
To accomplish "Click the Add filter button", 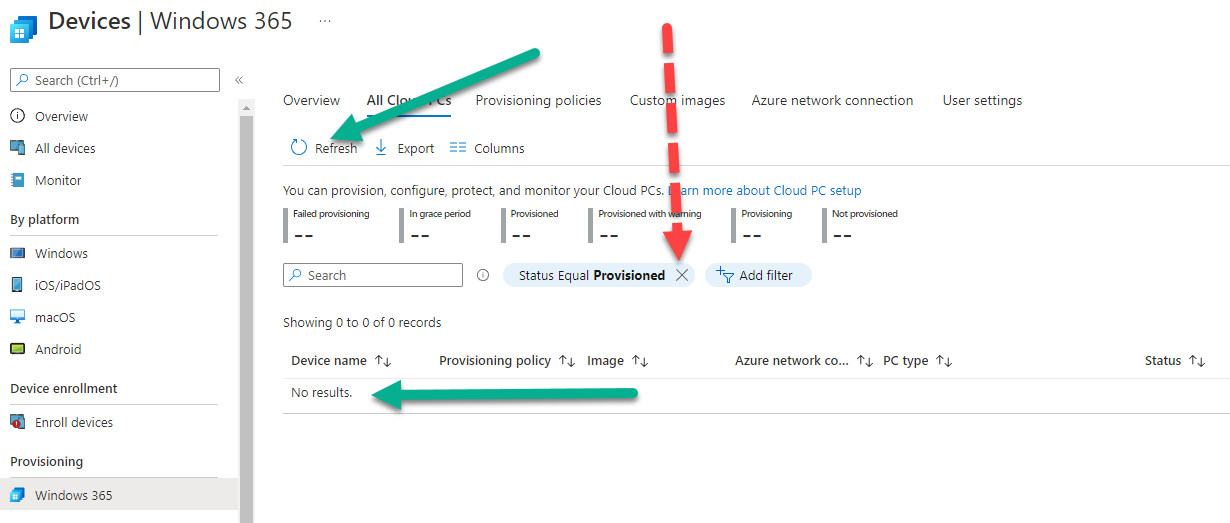I will [758, 275].
